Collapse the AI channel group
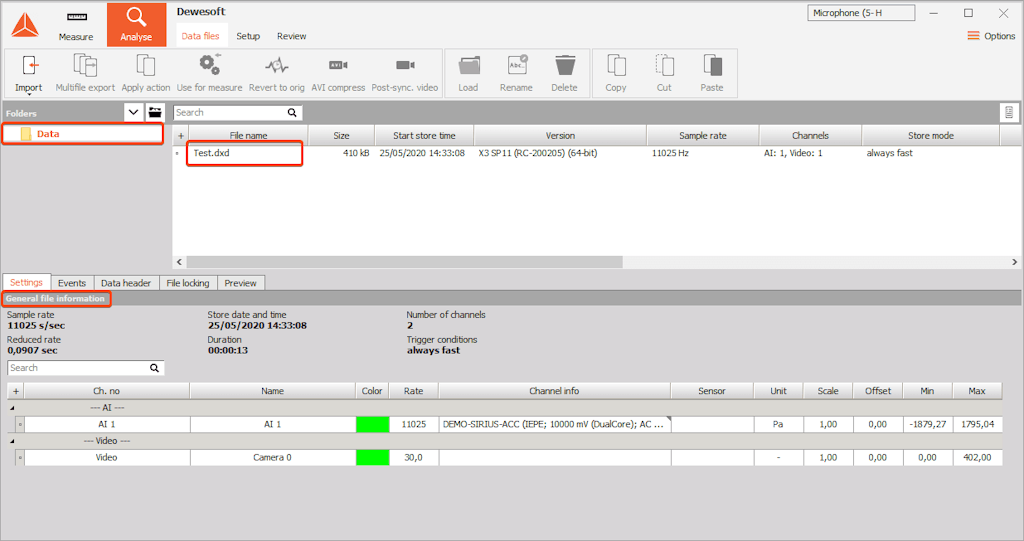This screenshot has width=1024, height=541. pyautogui.click(x=12, y=408)
